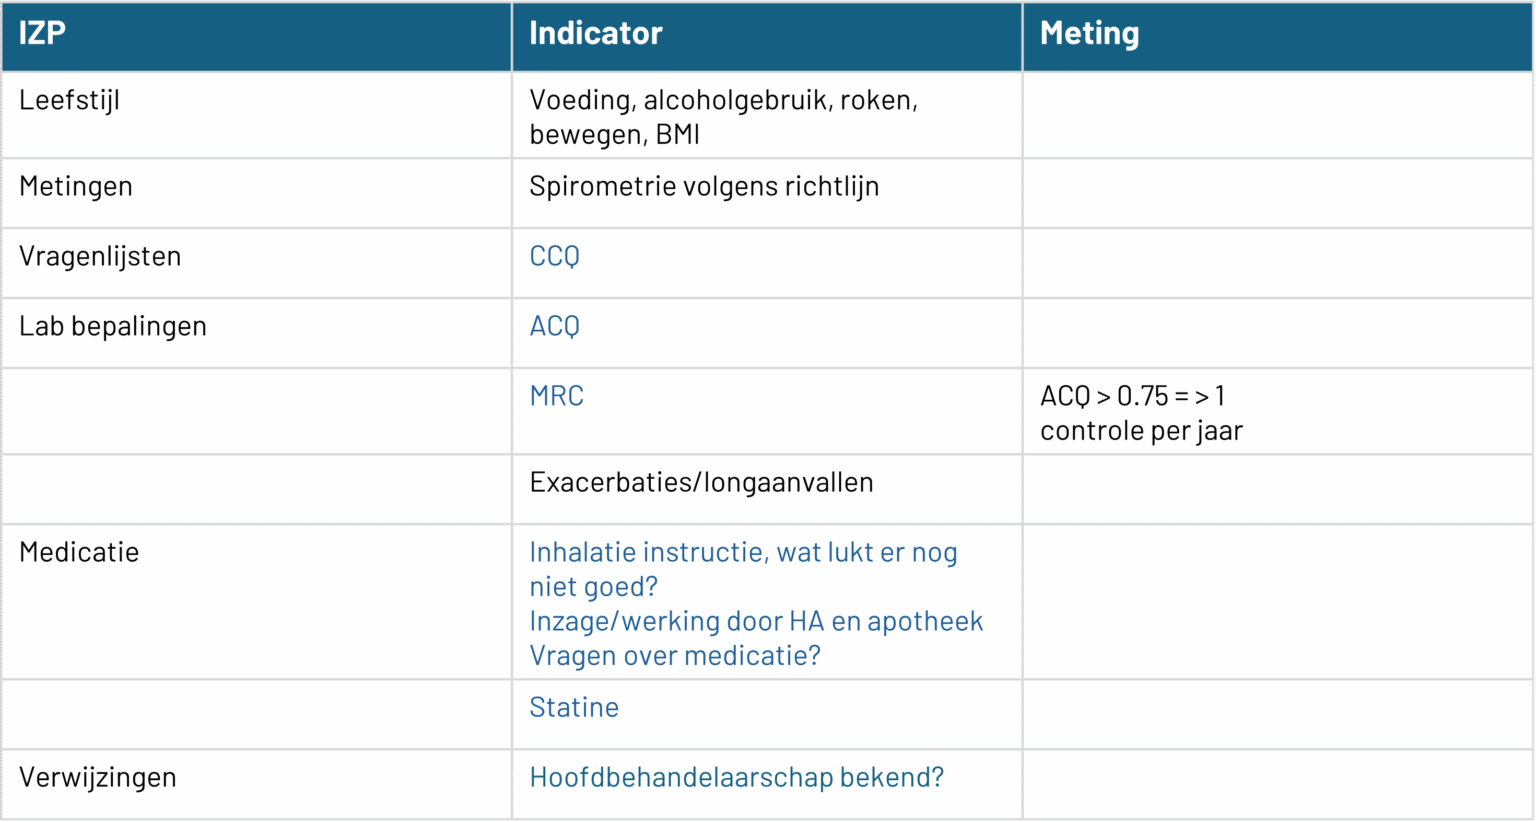Click 'Spirometrie volgens richtlijn' text
The width and height of the screenshot is (1536, 822).
pos(704,187)
